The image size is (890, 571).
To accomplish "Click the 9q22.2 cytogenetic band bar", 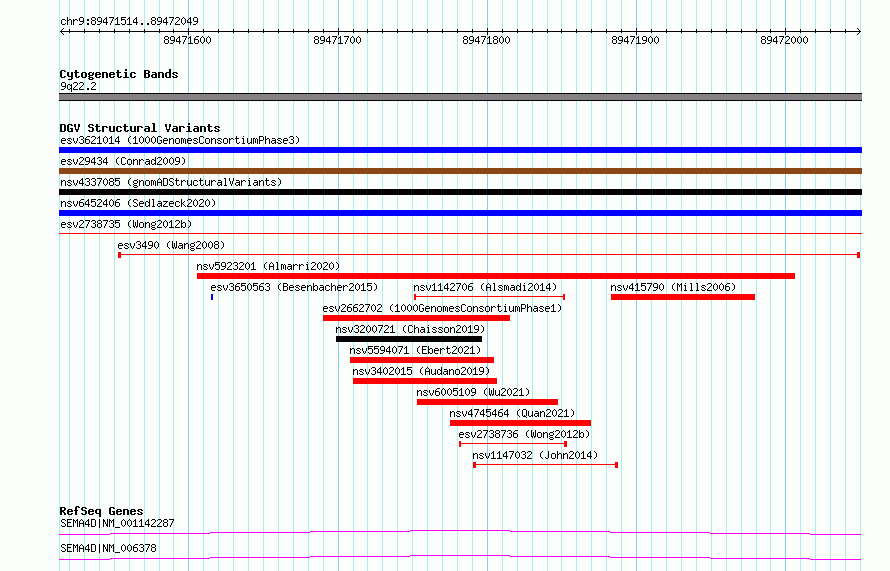I will (460, 97).
